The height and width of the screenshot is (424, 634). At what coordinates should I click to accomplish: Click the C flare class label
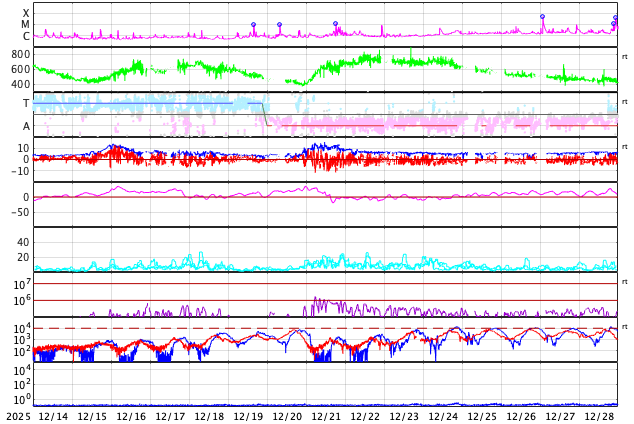coord(26,37)
